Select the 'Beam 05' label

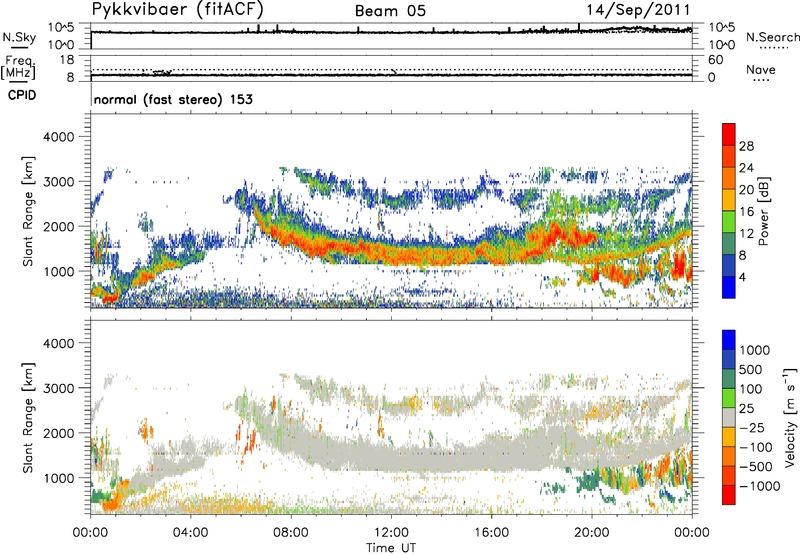point(390,11)
